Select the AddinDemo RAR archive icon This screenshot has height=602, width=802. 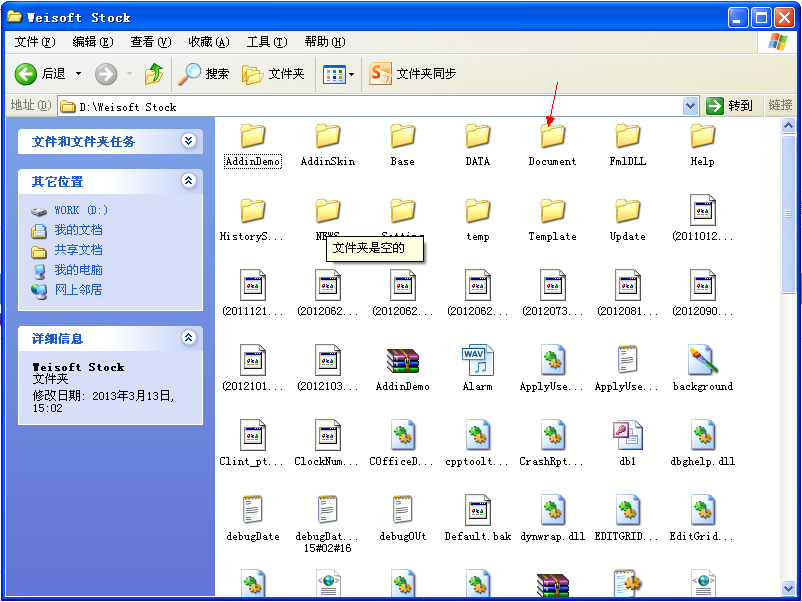click(x=403, y=361)
